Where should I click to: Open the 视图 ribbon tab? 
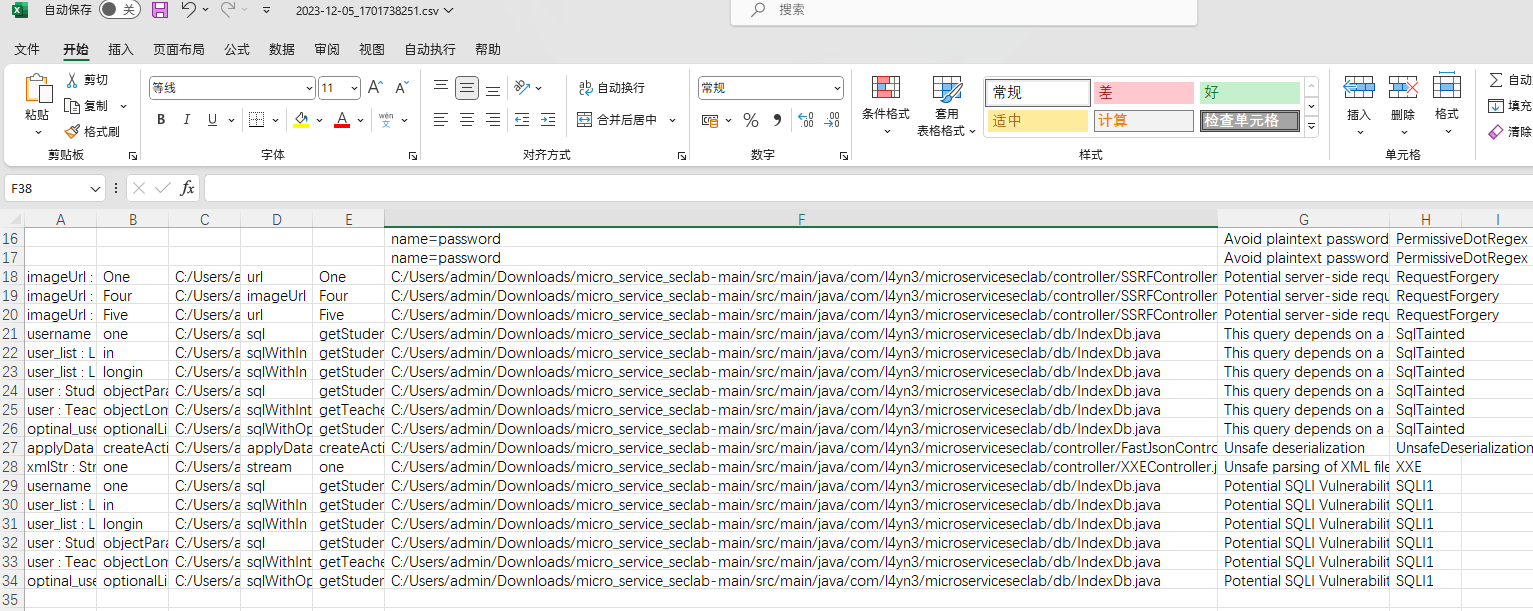tap(373, 49)
